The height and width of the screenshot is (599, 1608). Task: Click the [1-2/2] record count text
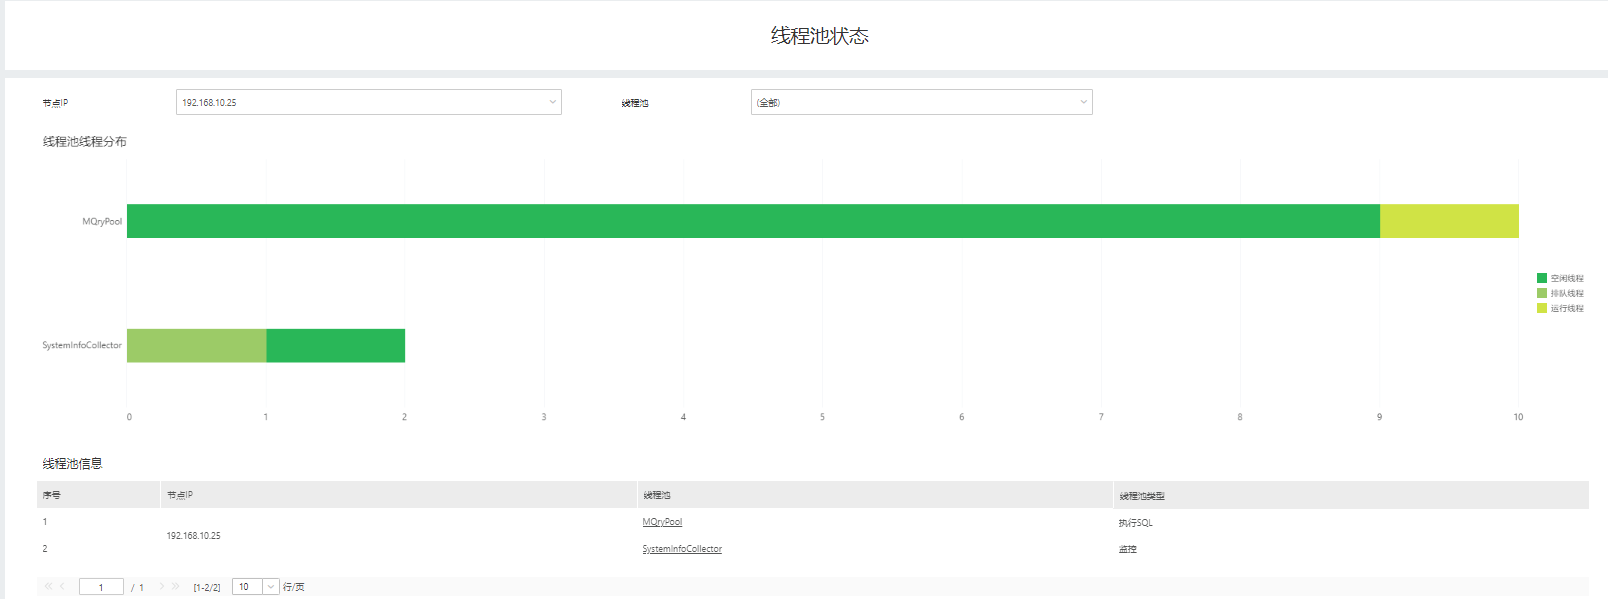click(x=207, y=588)
